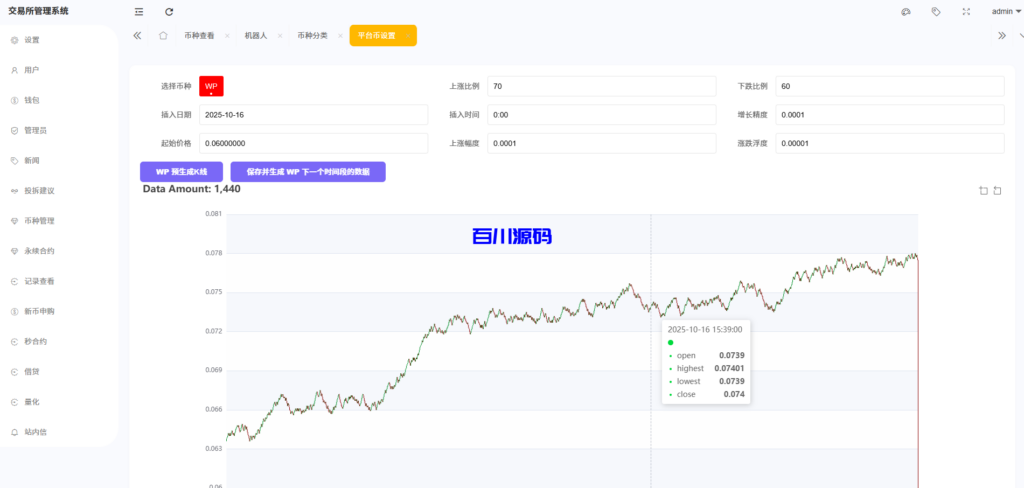1024x488 pixels.
Task: Click the chart zoom reset icon
Action: pos(997,190)
